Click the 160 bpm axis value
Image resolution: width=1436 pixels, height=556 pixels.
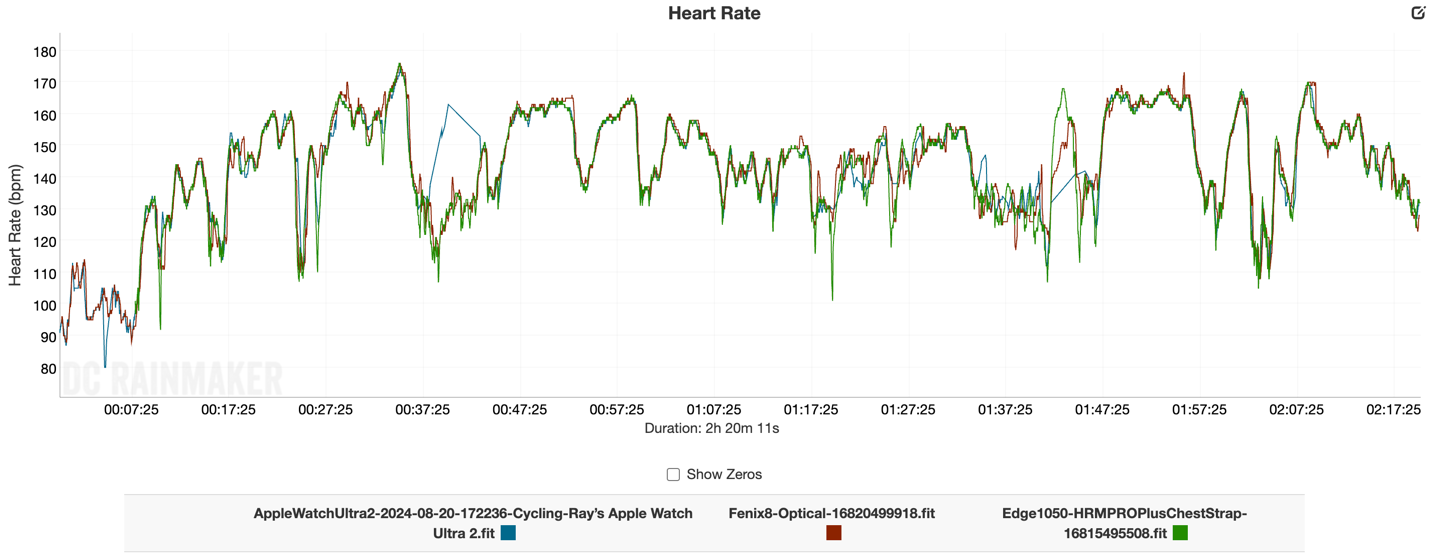45,115
